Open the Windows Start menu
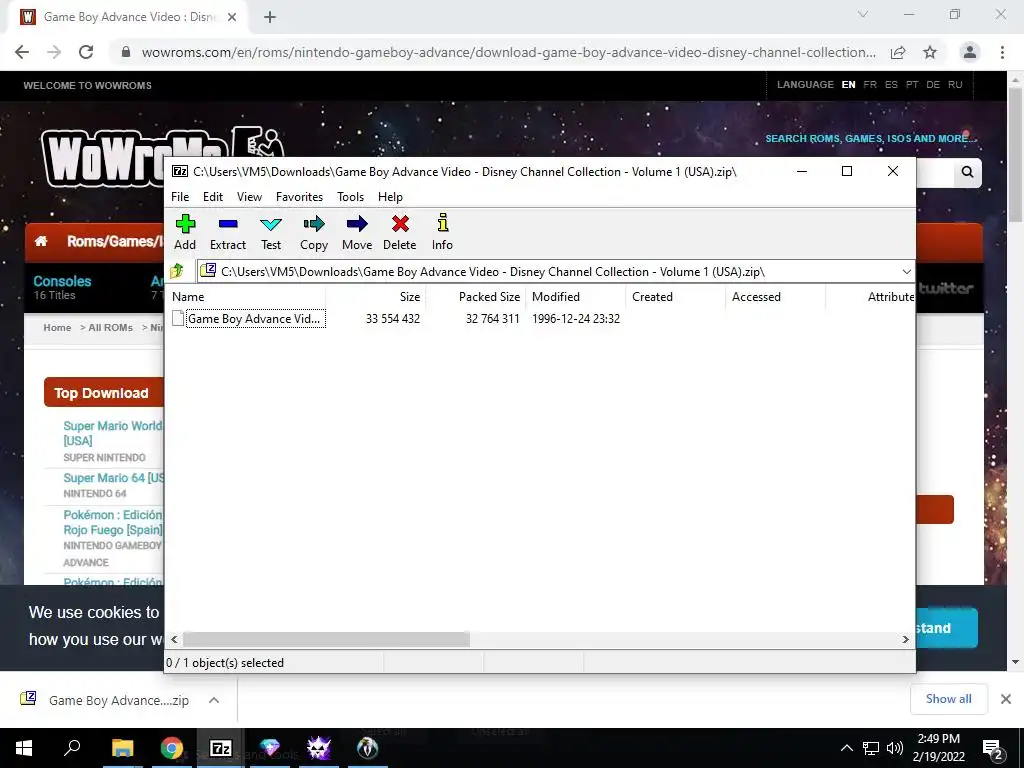Image resolution: width=1024 pixels, height=768 pixels. tap(24, 748)
